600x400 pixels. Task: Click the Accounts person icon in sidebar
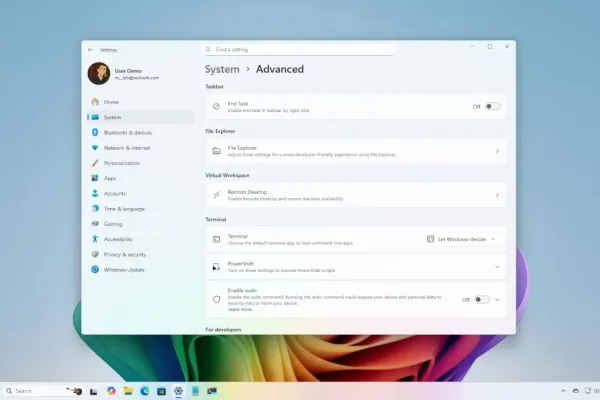coord(95,194)
